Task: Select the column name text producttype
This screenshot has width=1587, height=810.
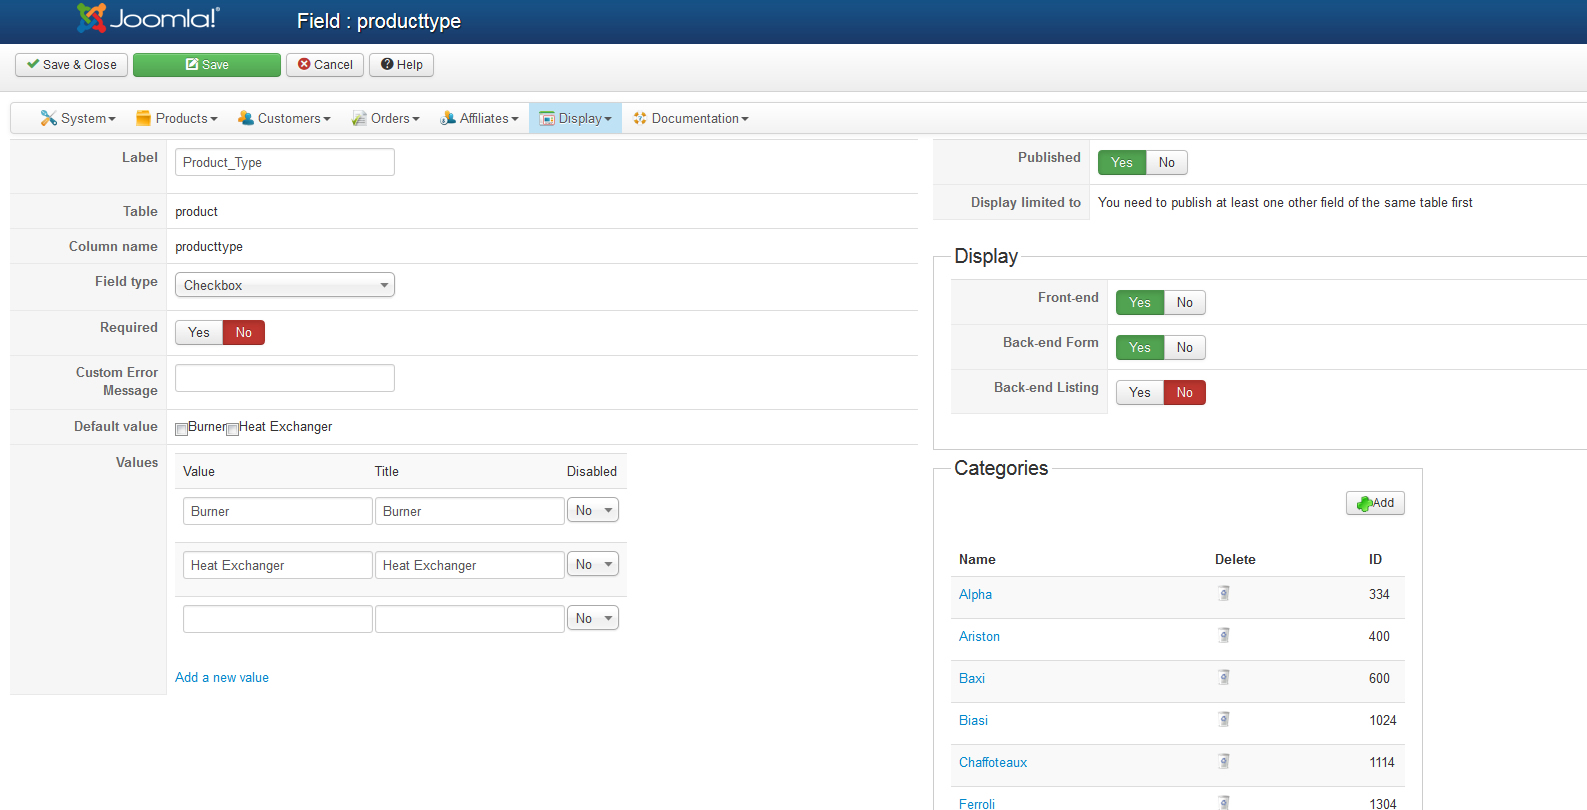Action: tap(209, 246)
